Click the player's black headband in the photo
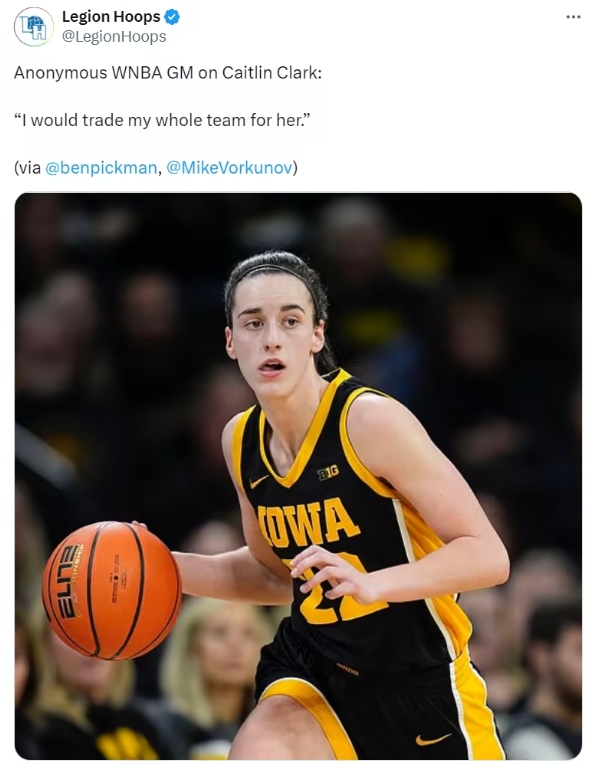The height and width of the screenshot is (765, 589). pos(273,271)
